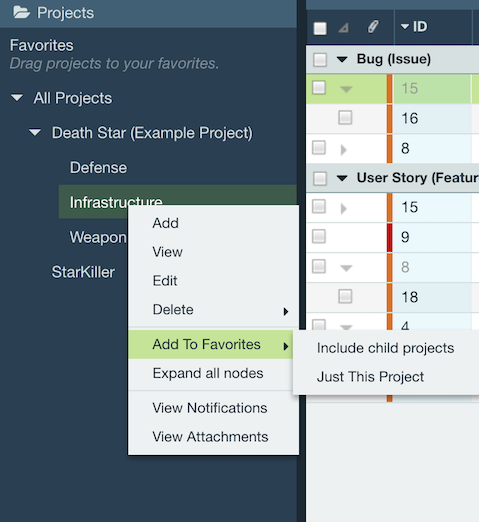
Task: Expand the User Story row with ID 15
Action: tap(344, 209)
